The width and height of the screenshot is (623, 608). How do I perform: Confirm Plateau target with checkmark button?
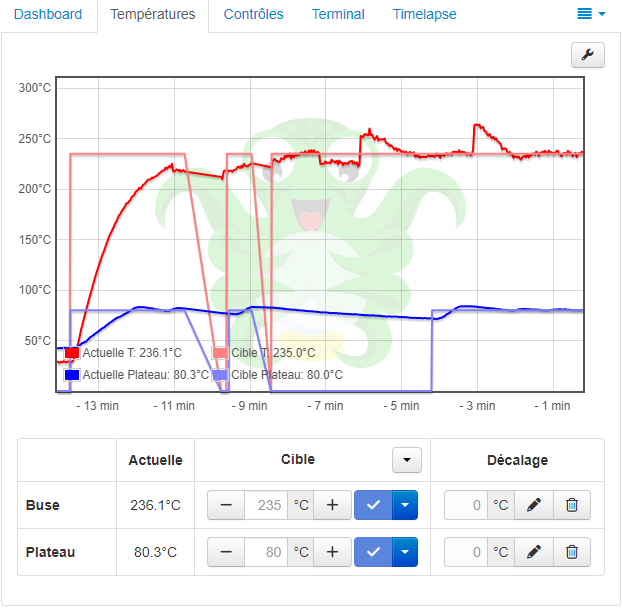tap(373, 552)
